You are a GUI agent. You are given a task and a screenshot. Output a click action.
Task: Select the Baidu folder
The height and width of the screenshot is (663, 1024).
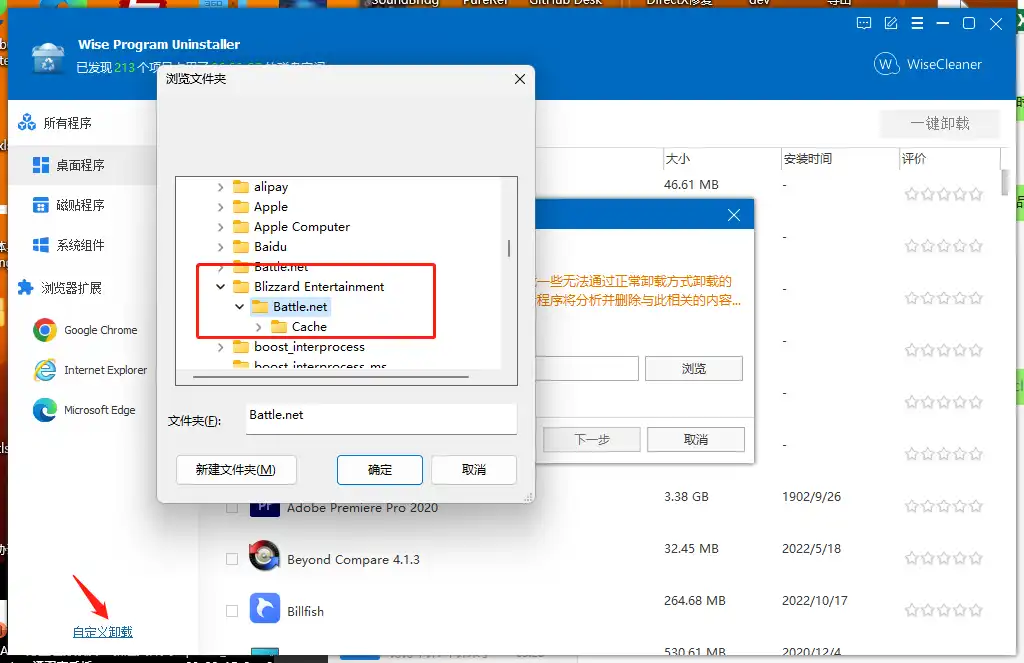tap(270, 246)
